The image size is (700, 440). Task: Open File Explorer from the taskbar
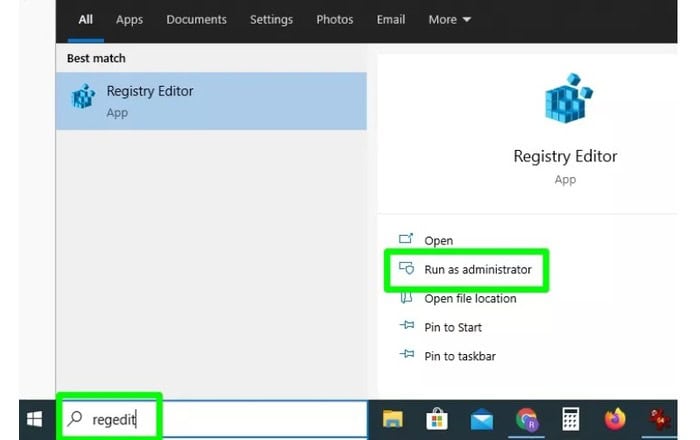(392, 419)
